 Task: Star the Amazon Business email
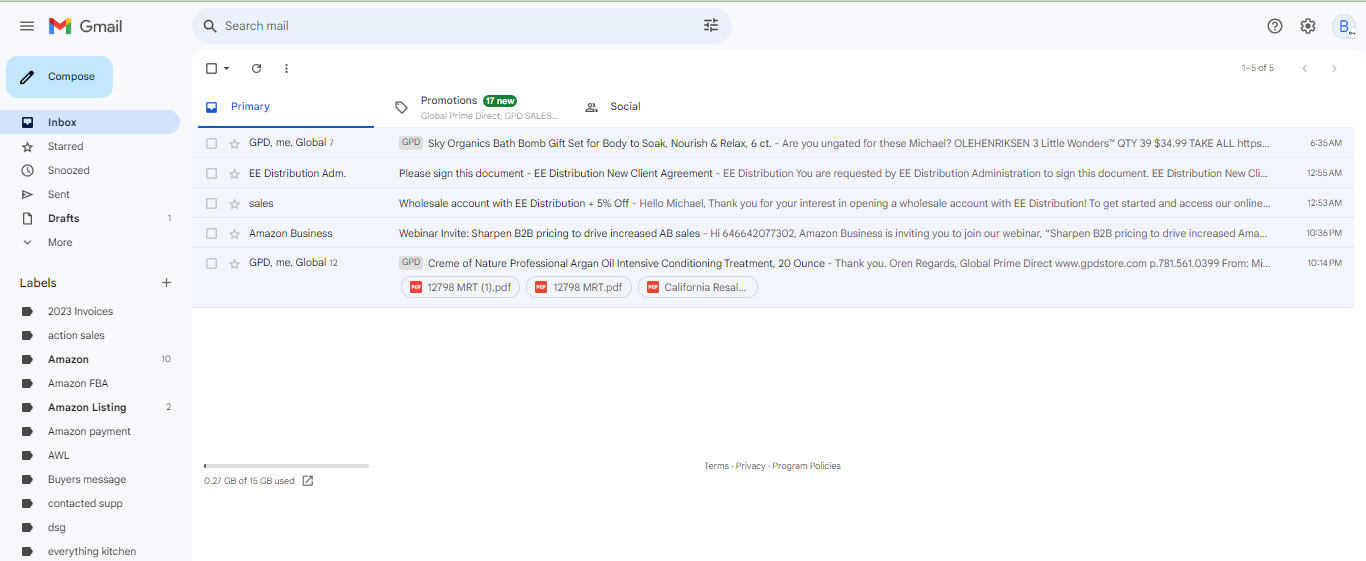(x=235, y=233)
